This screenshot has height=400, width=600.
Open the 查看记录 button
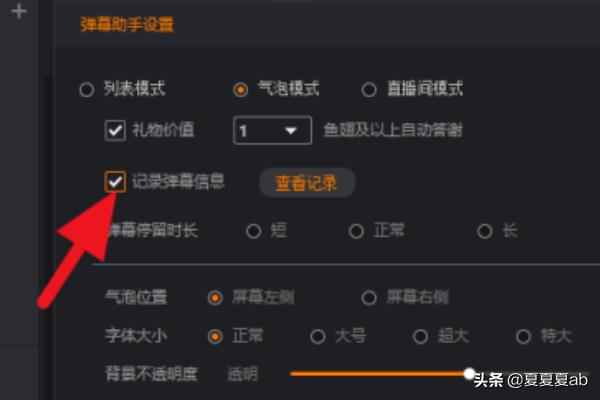pos(307,183)
